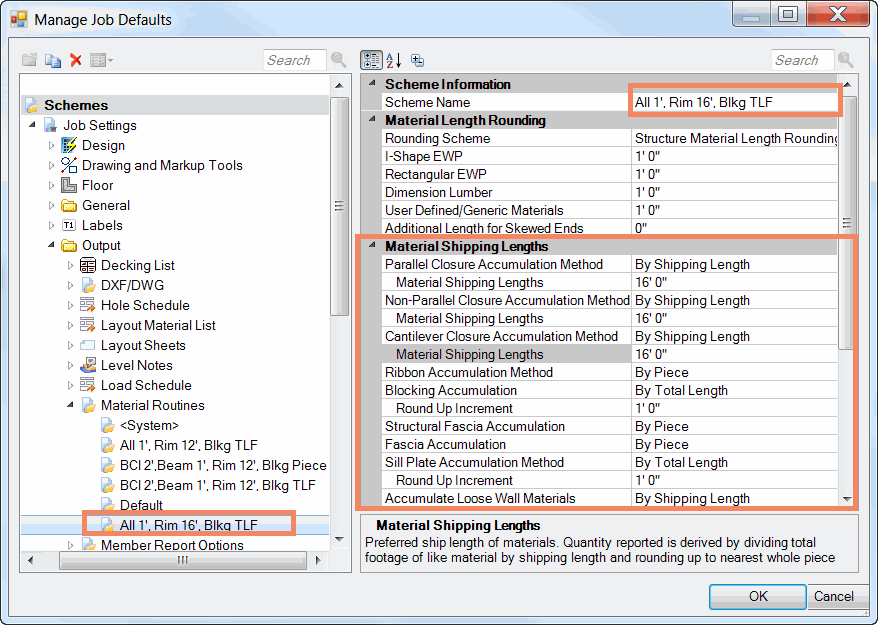Viewport: 878px width, 625px height.
Task: Click Sill Plate Accumulation Method value
Action: pyautogui.click(x=734, y=462)
